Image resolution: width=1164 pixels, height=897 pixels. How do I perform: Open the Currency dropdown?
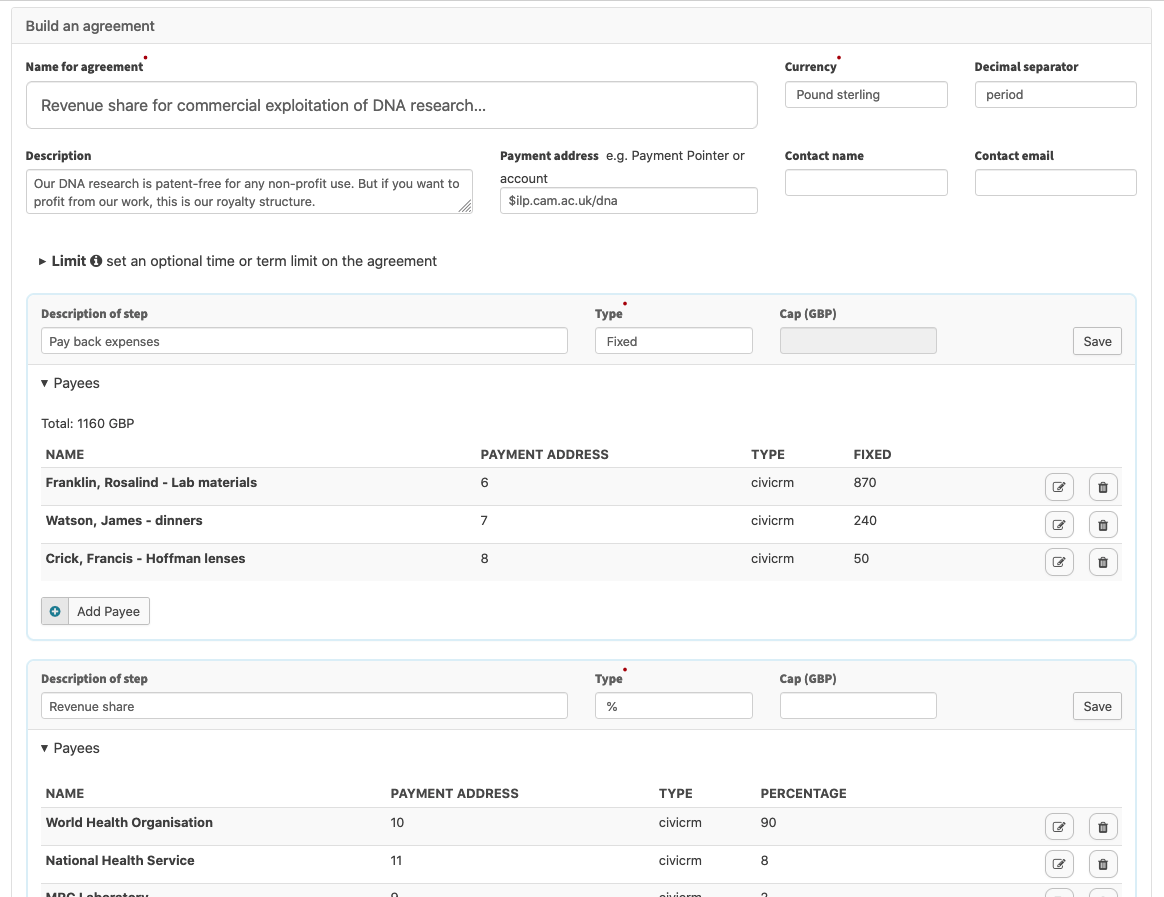pos(866,94)
